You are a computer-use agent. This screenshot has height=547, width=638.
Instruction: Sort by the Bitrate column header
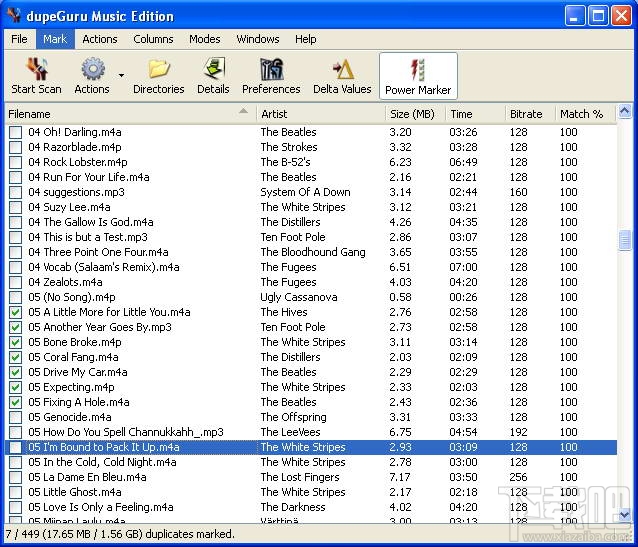pyautogui.click(x=530, y=114)
